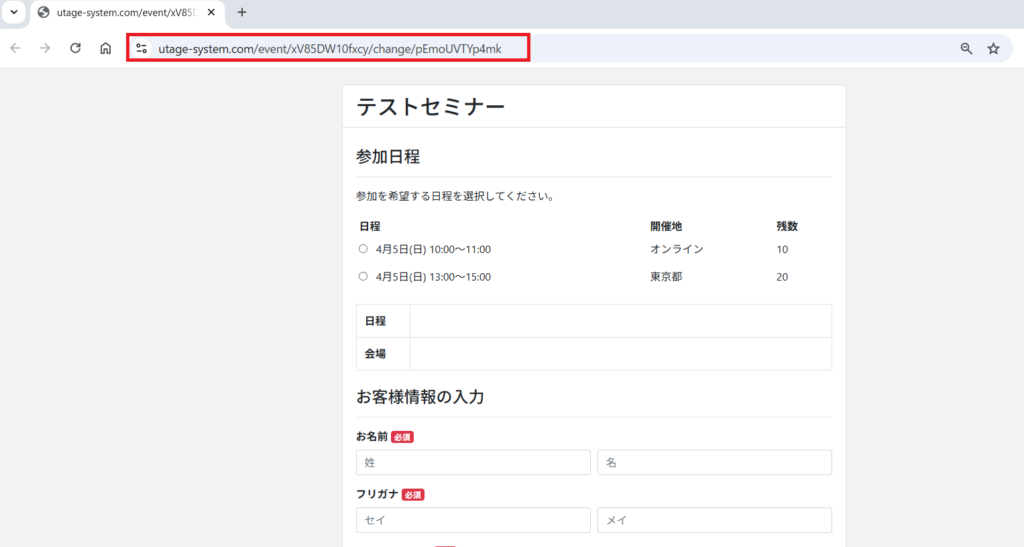Click the empty 会場 table cell

(x=620, y=354)
